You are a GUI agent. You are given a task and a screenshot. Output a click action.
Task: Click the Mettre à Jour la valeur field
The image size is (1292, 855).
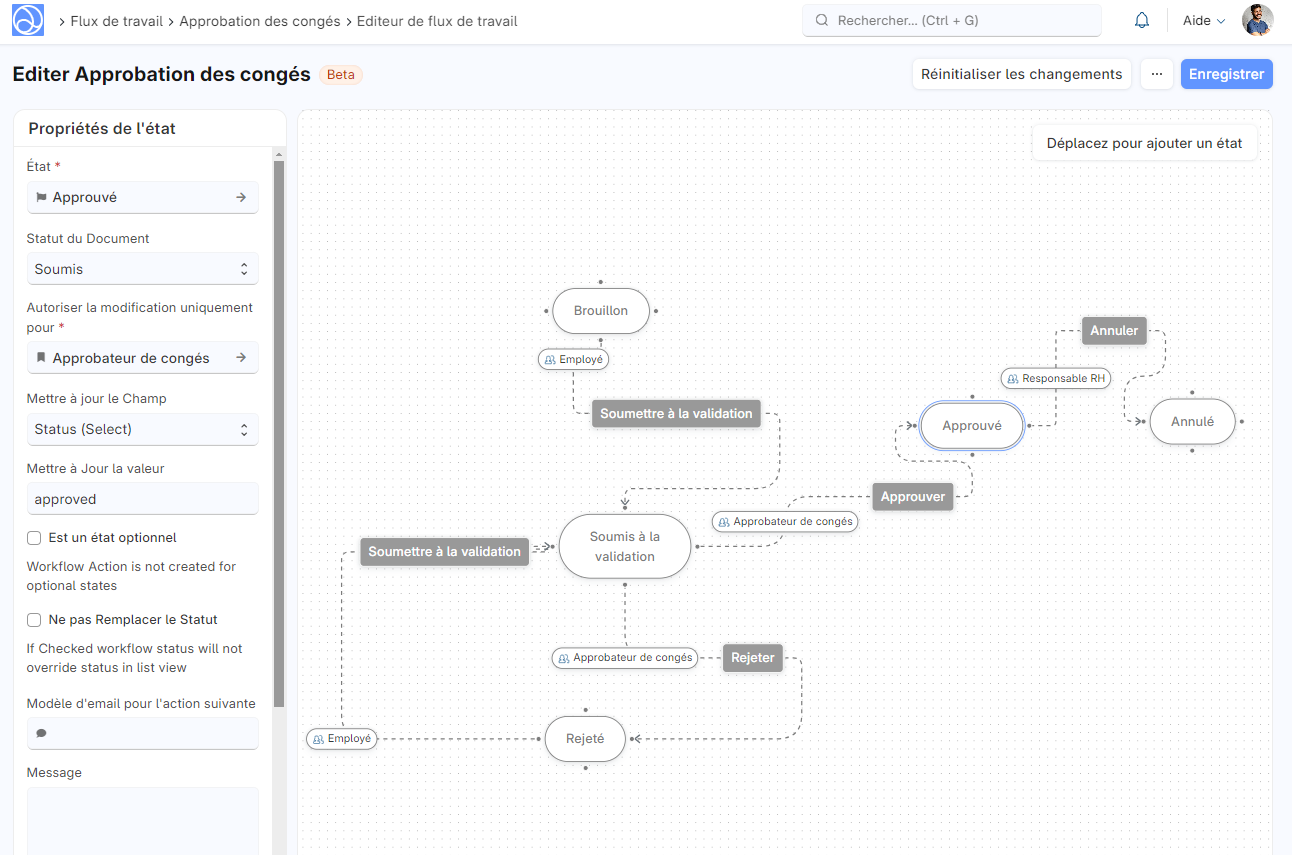(142, 499)
